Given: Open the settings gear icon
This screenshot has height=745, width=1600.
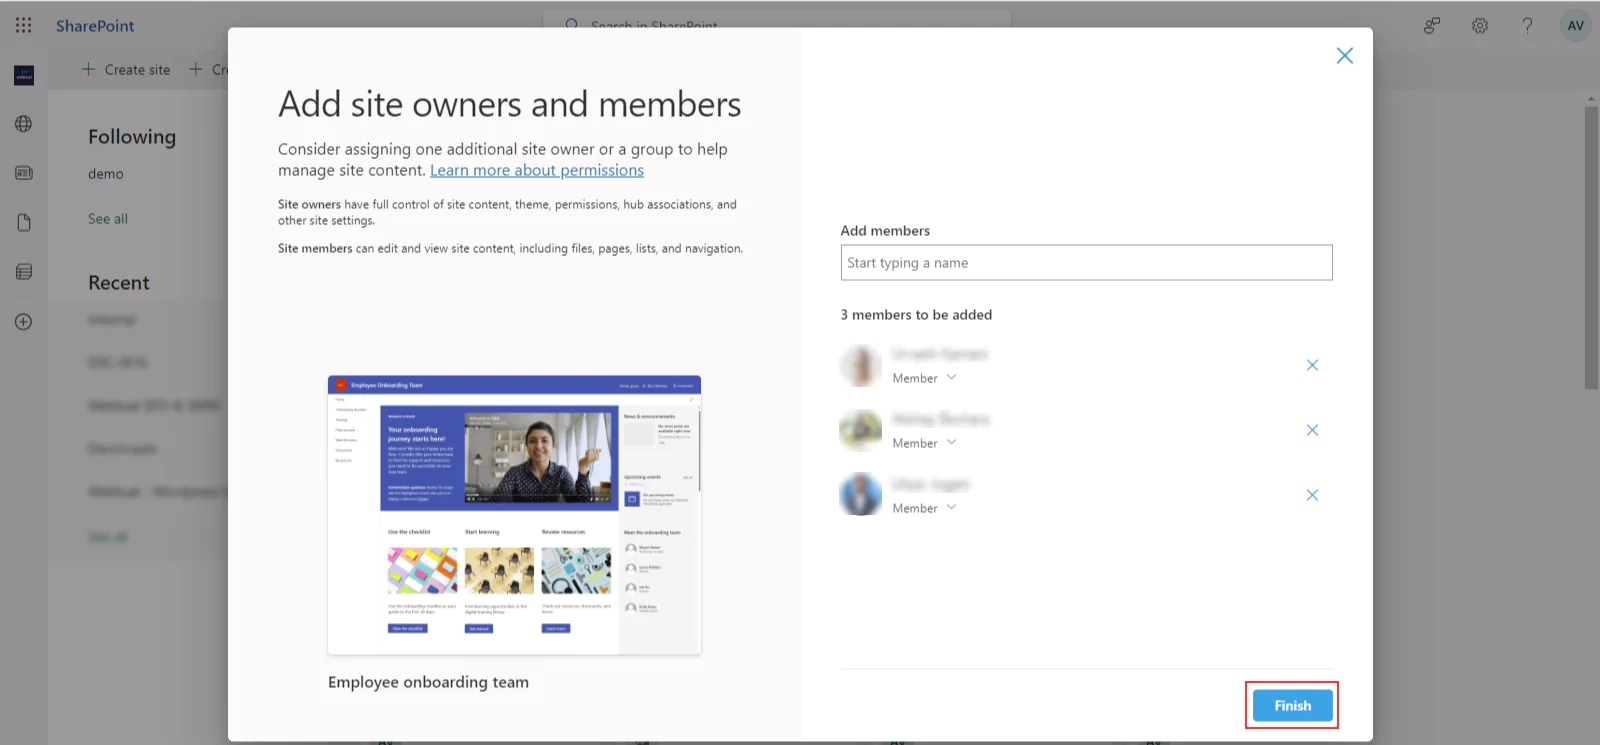Looking at the screenshot, I should pyautogui.click(x=1480, y=26).
